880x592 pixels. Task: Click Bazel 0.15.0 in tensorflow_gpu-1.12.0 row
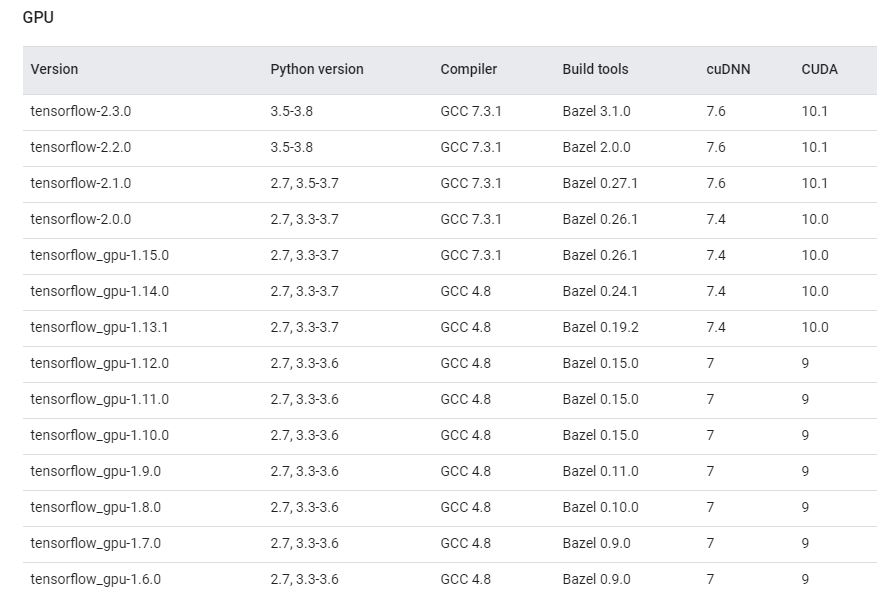601,363
